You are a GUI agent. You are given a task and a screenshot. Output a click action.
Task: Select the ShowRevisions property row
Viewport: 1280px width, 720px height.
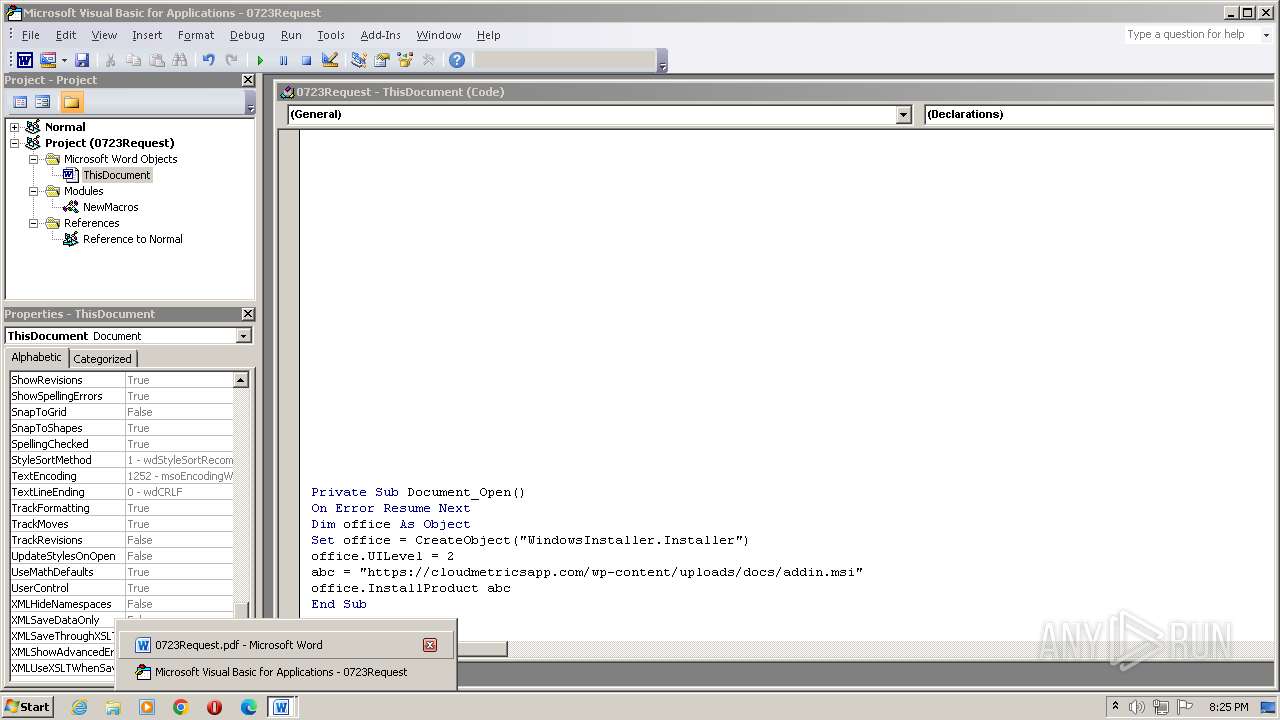[122, 380]
